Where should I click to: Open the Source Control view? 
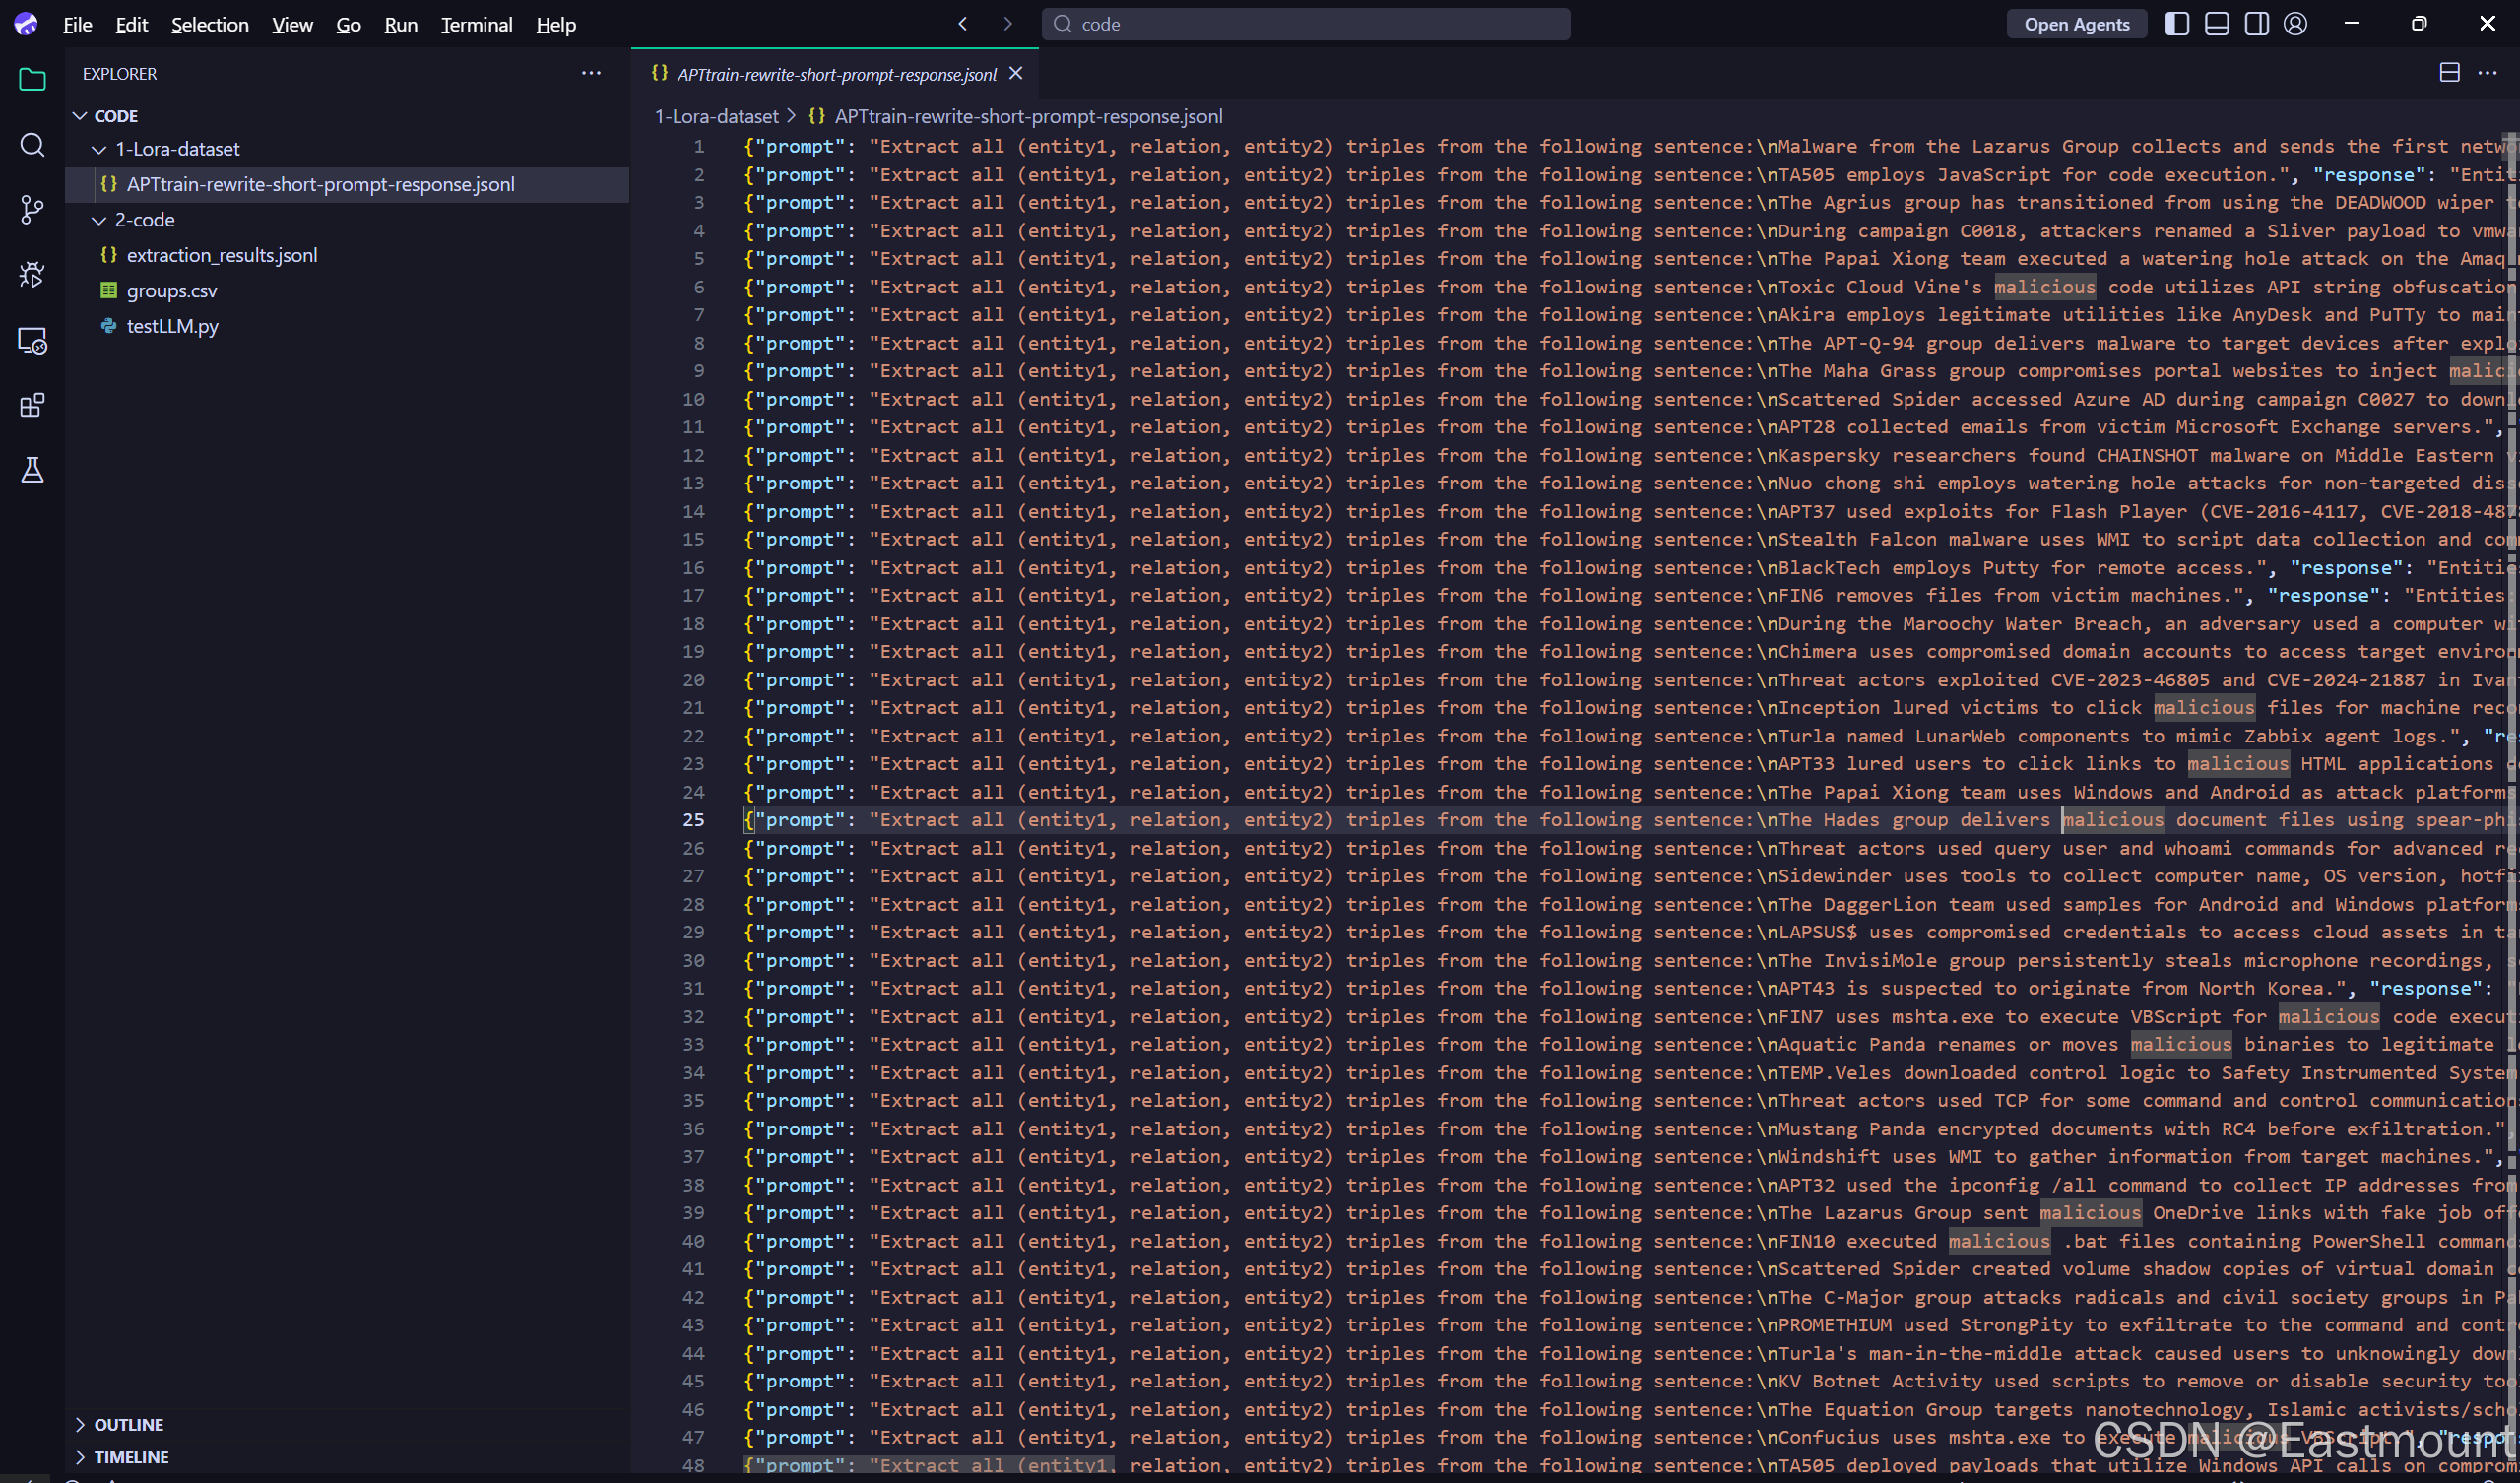[x=32, y=210]
